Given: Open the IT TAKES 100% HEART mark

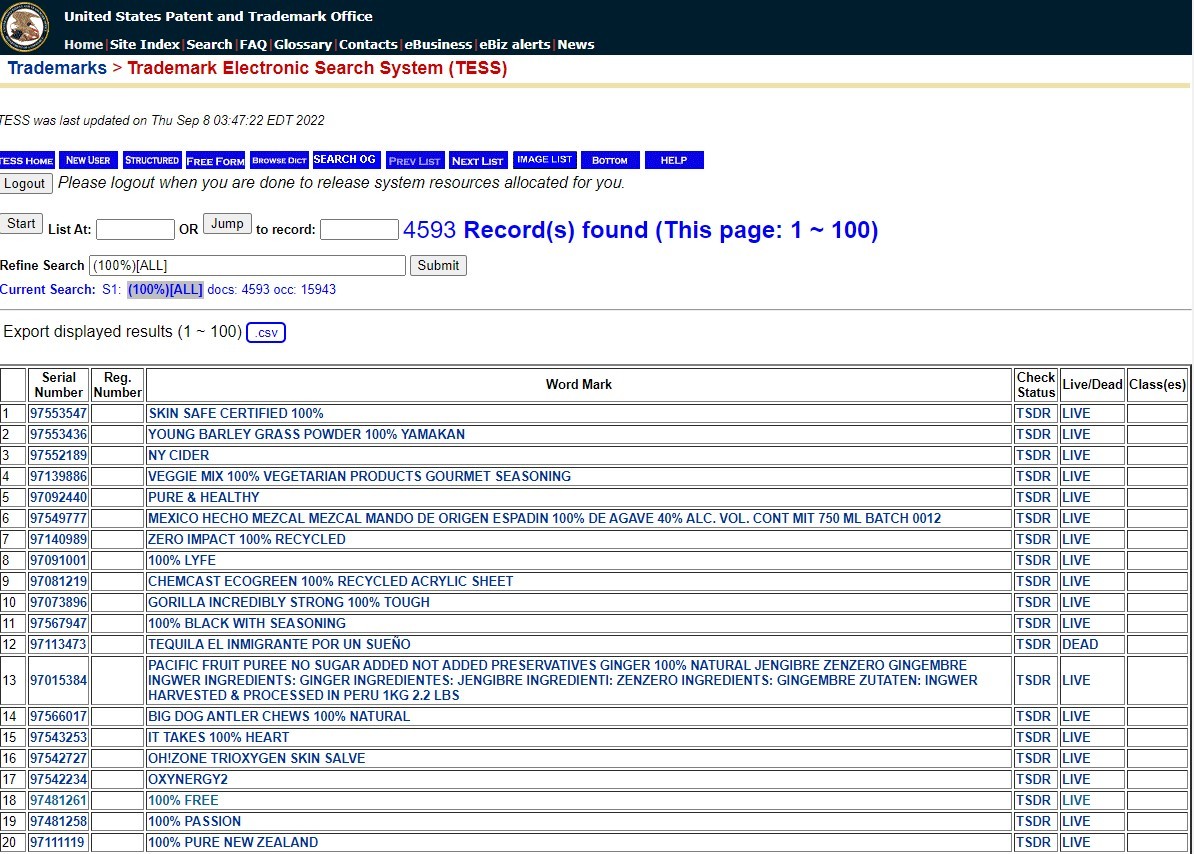Looking at the screenshot, I should (219, 737).
